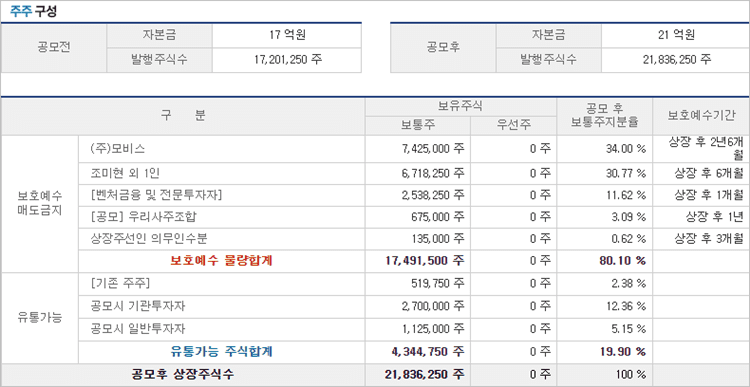Click the 상장주선인 의무인수분 row name
Screen dimensions: 750x387
(149, 239)
